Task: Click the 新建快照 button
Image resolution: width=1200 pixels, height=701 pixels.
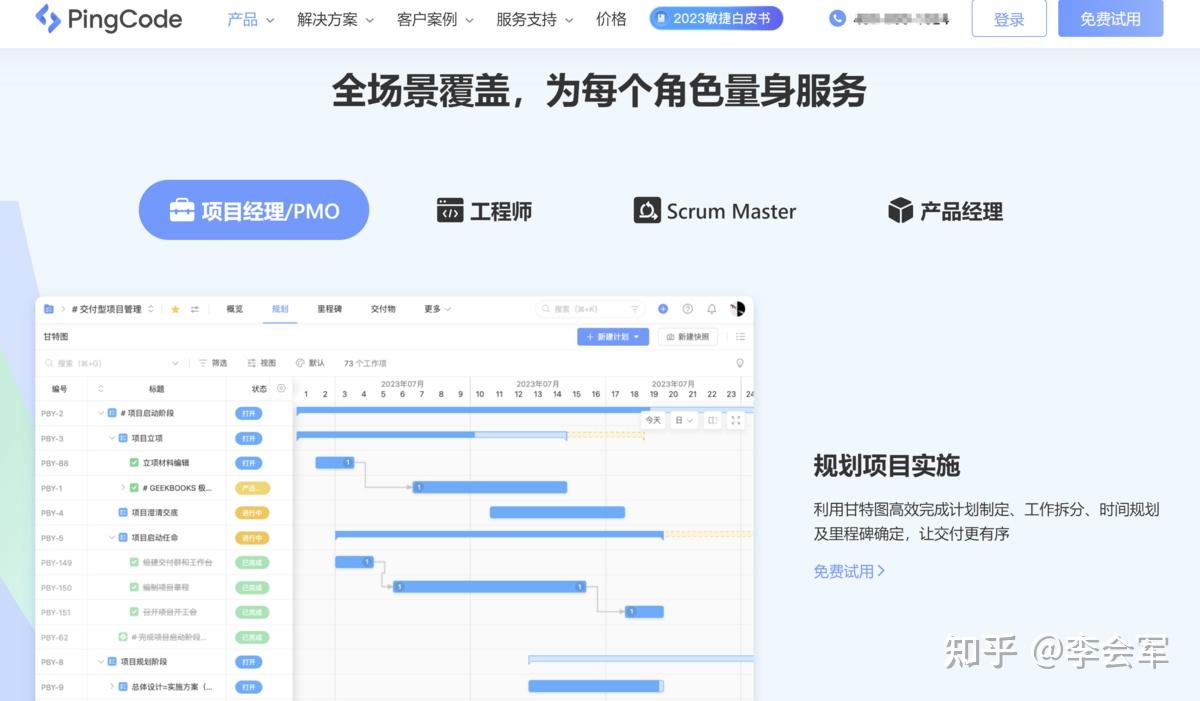Action: 688,337
